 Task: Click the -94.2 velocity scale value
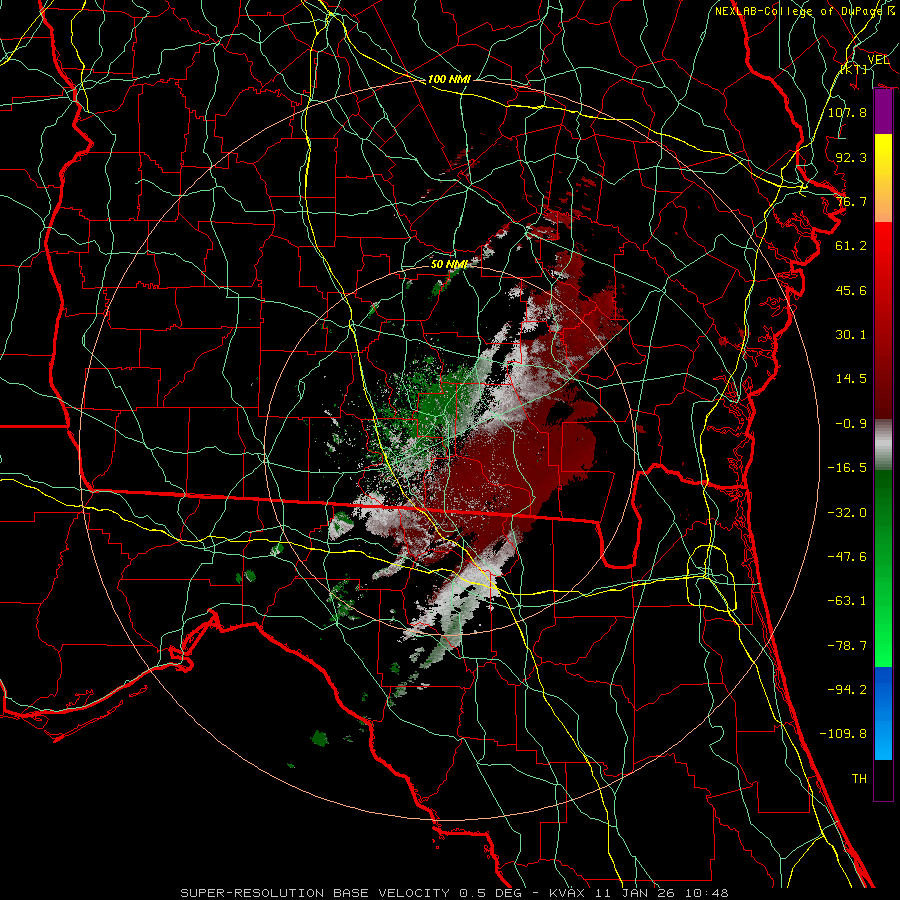coord(847,690)
